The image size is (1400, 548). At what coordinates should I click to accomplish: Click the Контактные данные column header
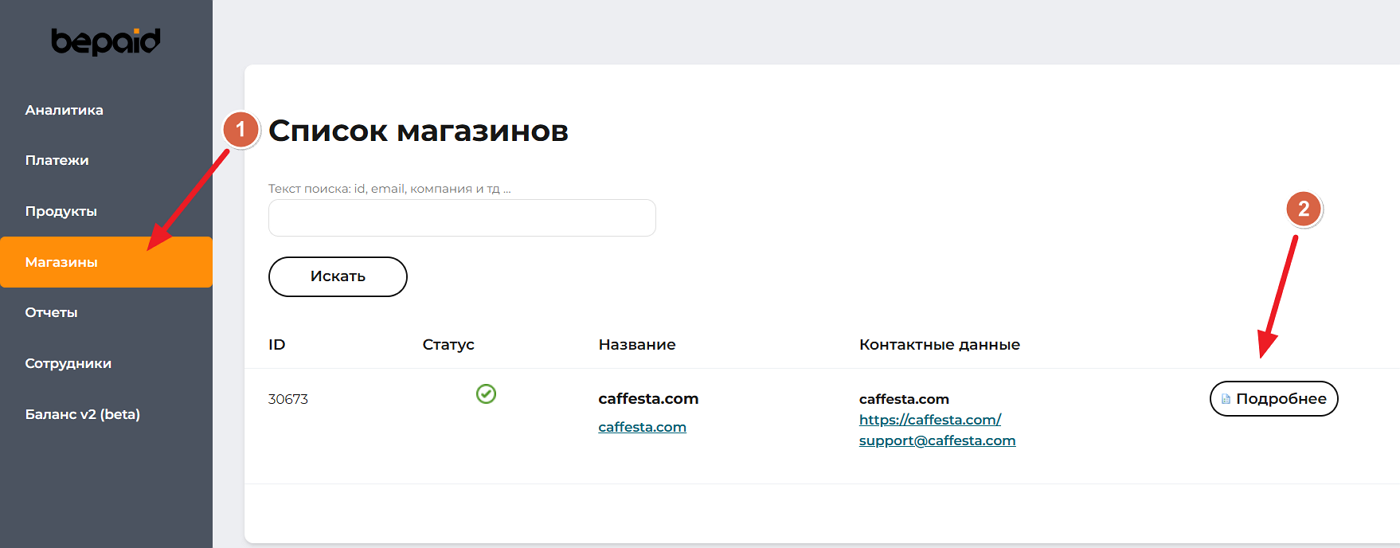click(939, 345)
